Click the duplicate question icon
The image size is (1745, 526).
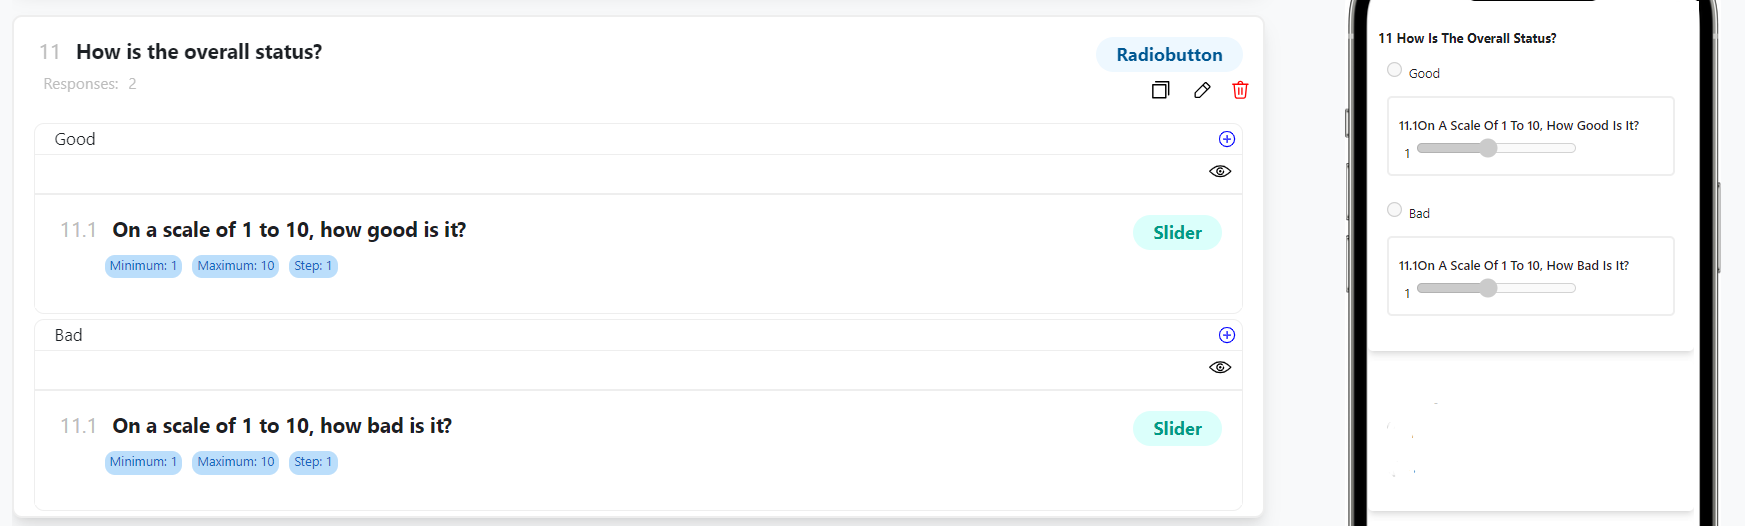click(x=1160, y=90)
